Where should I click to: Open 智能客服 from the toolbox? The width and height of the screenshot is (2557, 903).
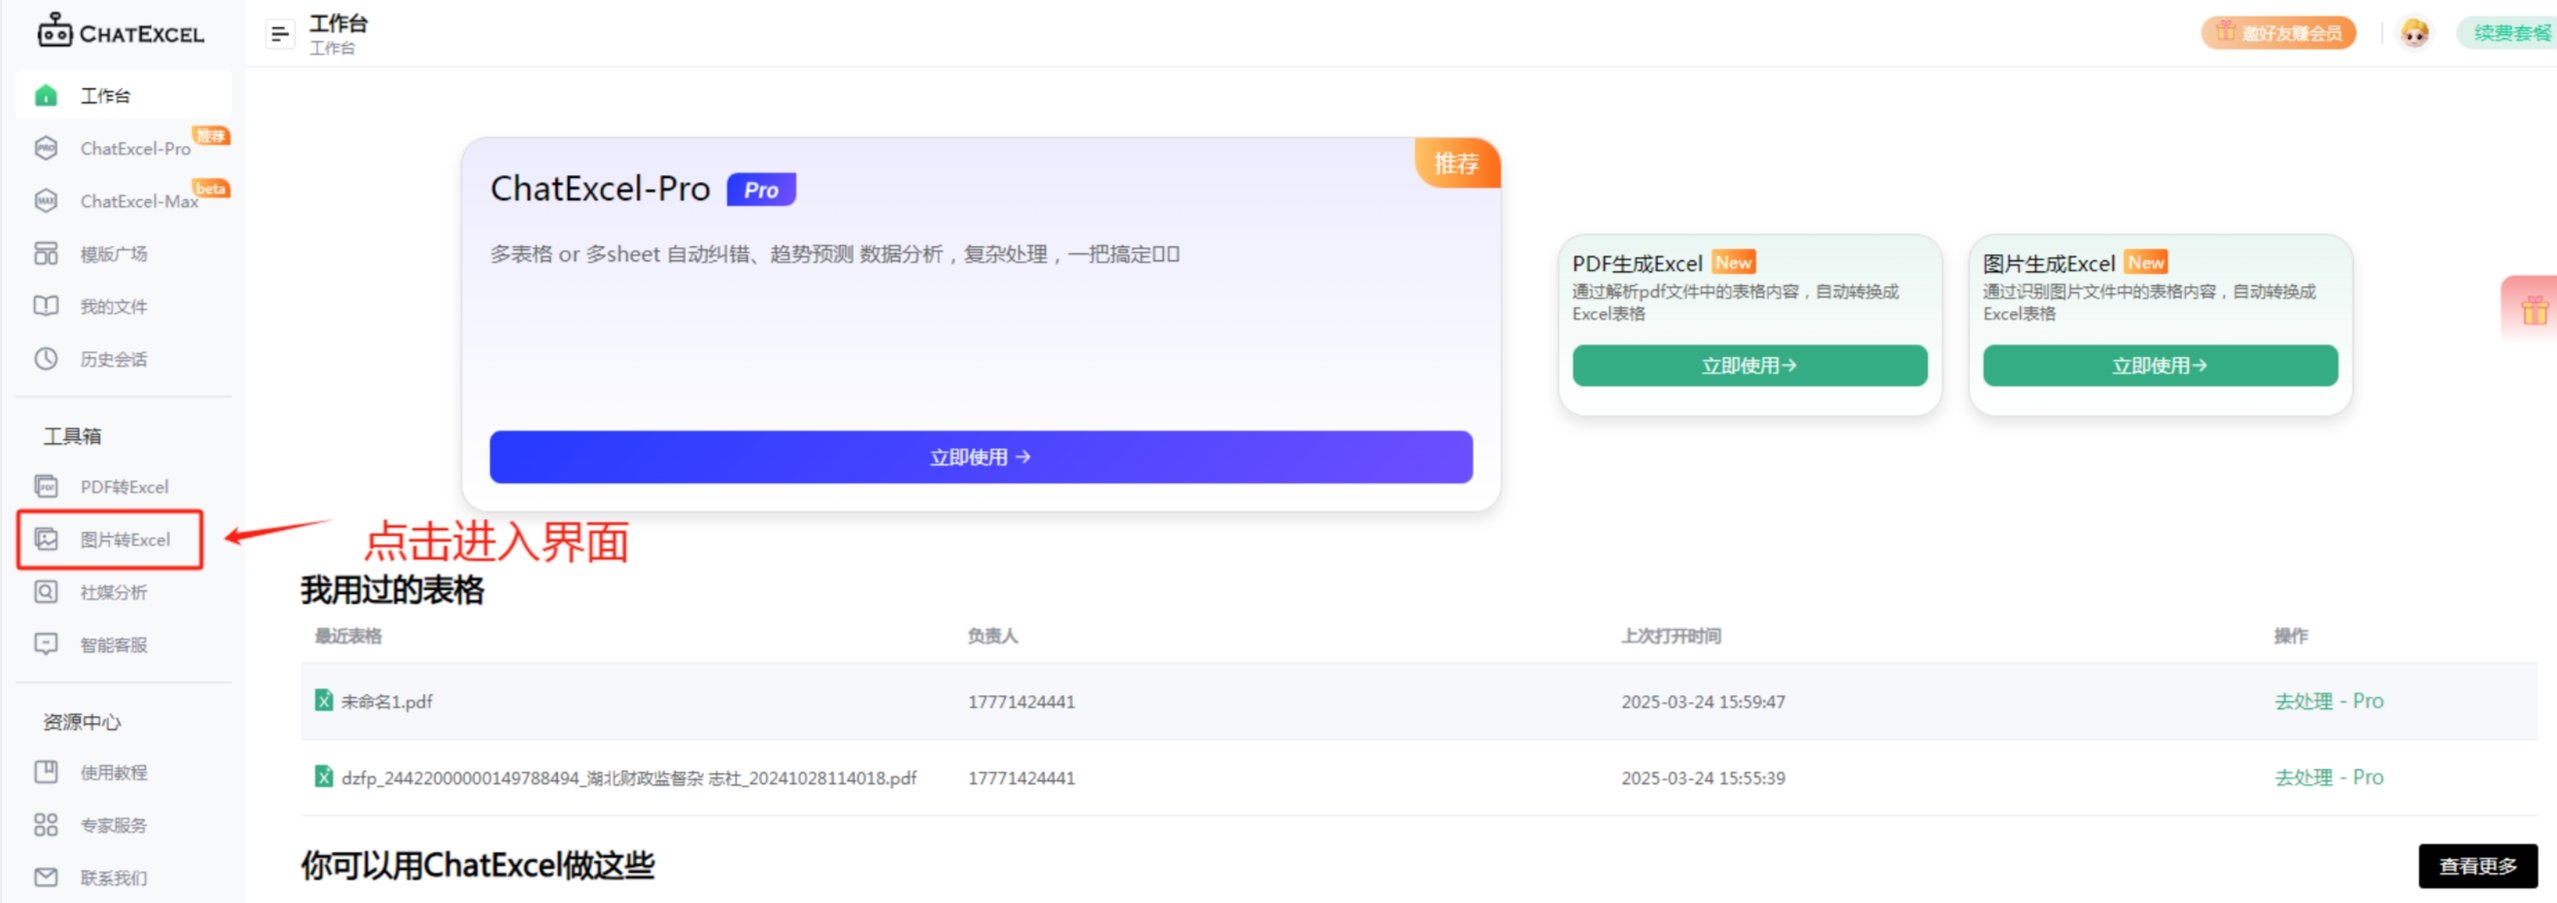point(113,644)
